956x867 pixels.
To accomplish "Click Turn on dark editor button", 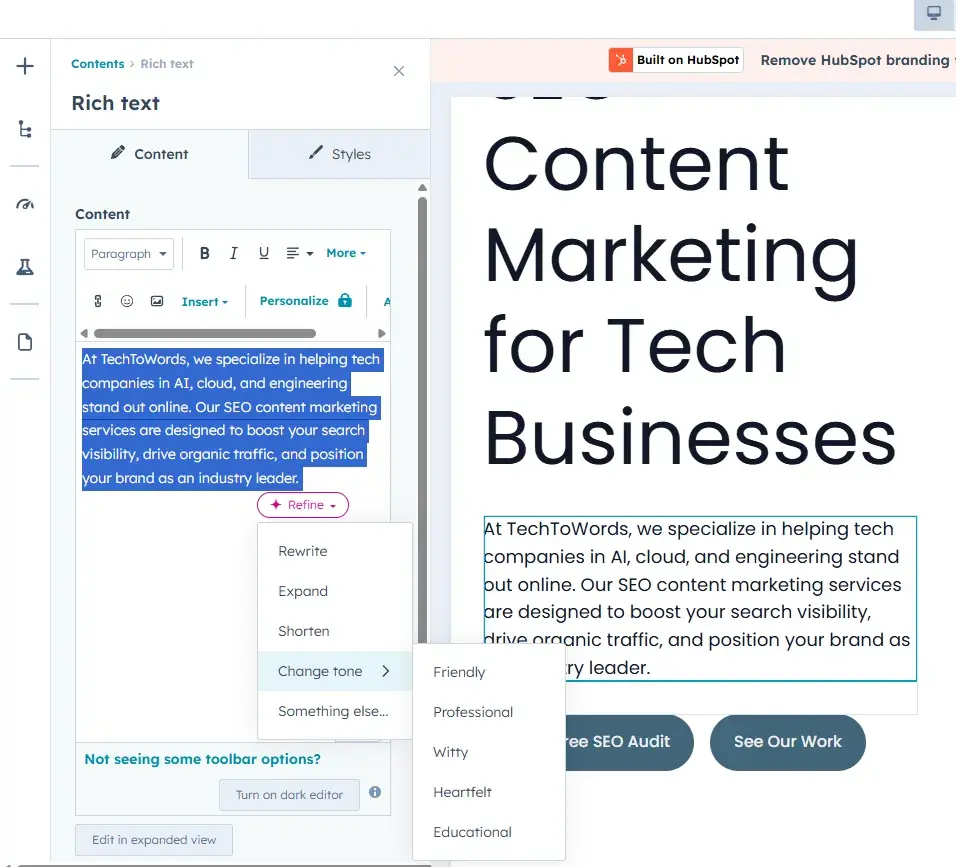I will point(289,795).
